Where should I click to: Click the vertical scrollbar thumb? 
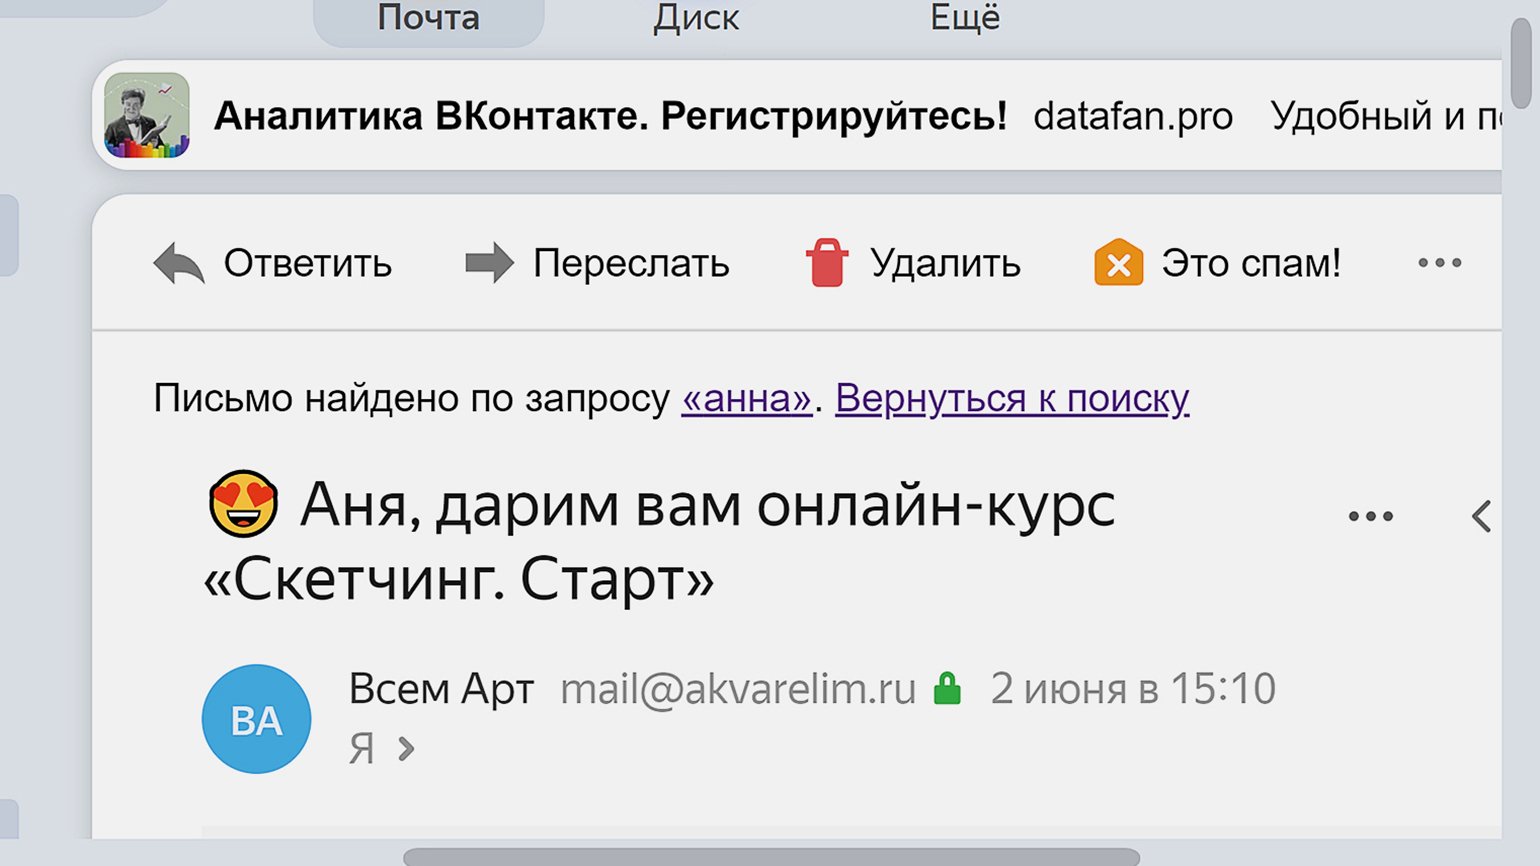[1521, 60]
